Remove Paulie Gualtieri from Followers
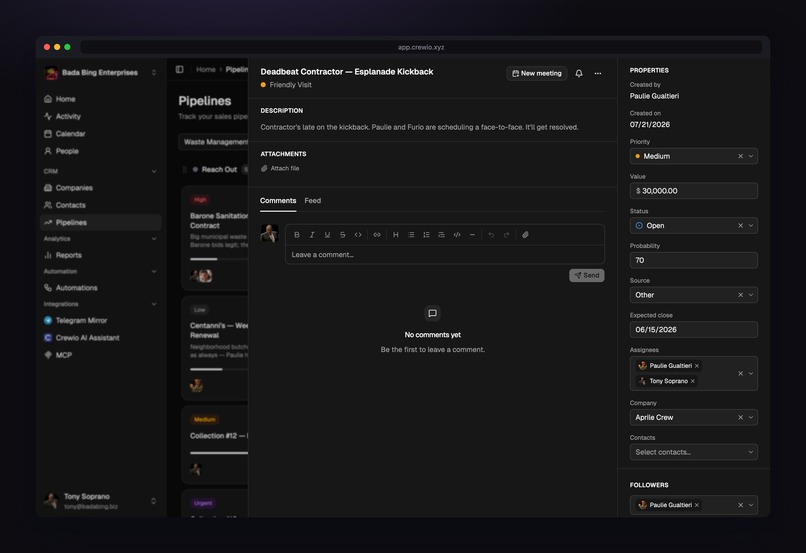This screenshot has height=553, width=806. coord(697,505)
